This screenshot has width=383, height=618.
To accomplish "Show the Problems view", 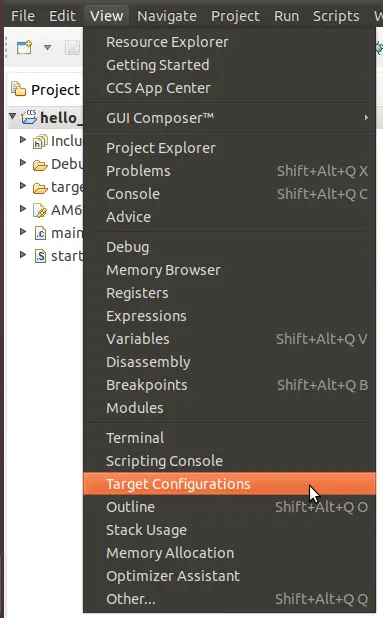I will pyautogui.click(x=229, y=171).
